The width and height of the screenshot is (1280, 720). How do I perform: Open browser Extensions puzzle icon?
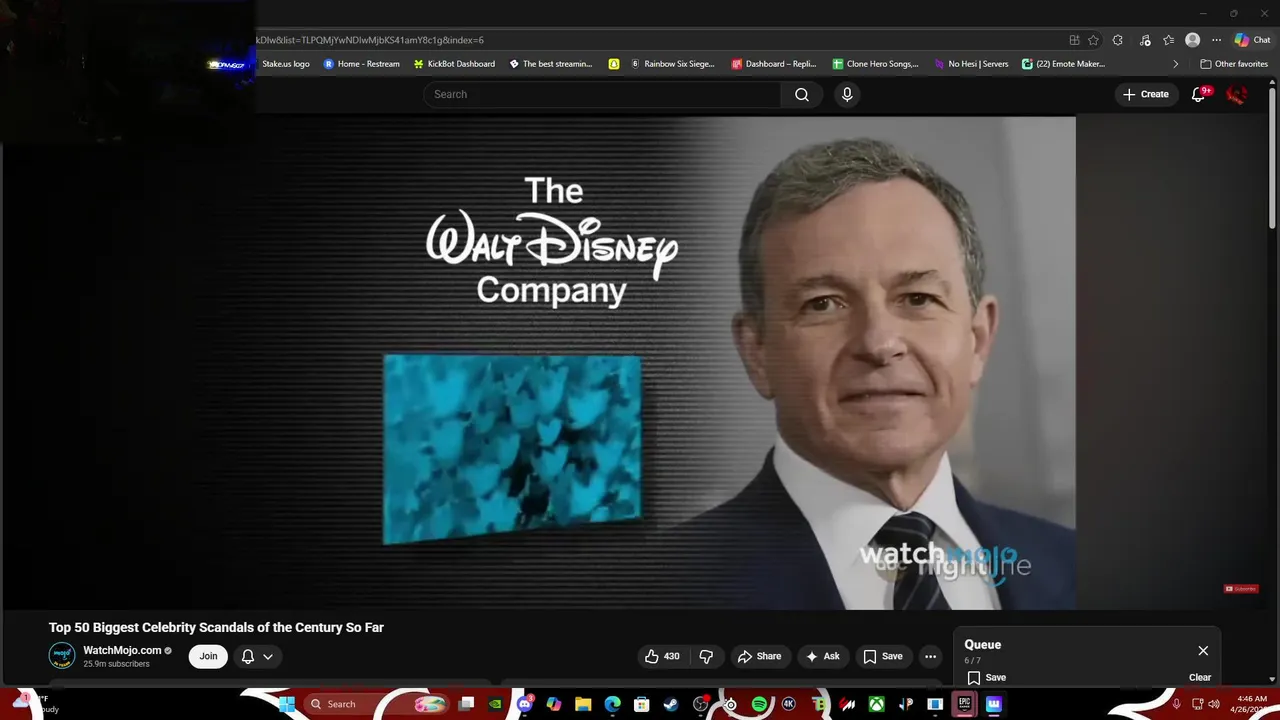1118,40
